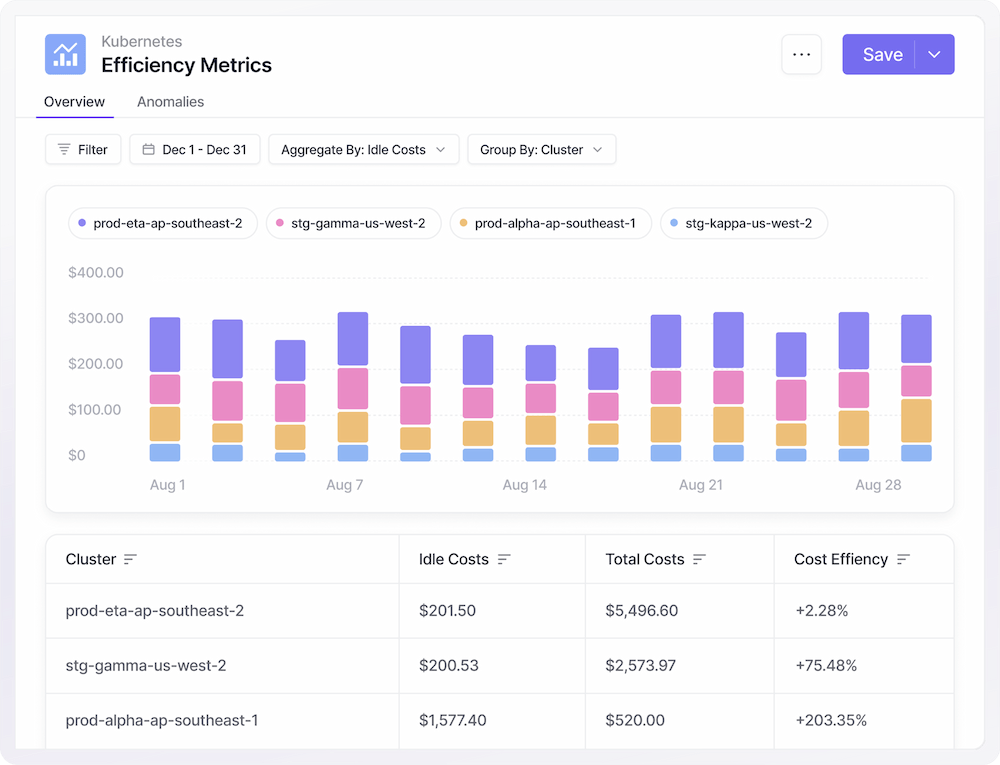Open the Dec 1 - Dec 31 date picker
1000x765 pixels.
click(x=195, y=150)
